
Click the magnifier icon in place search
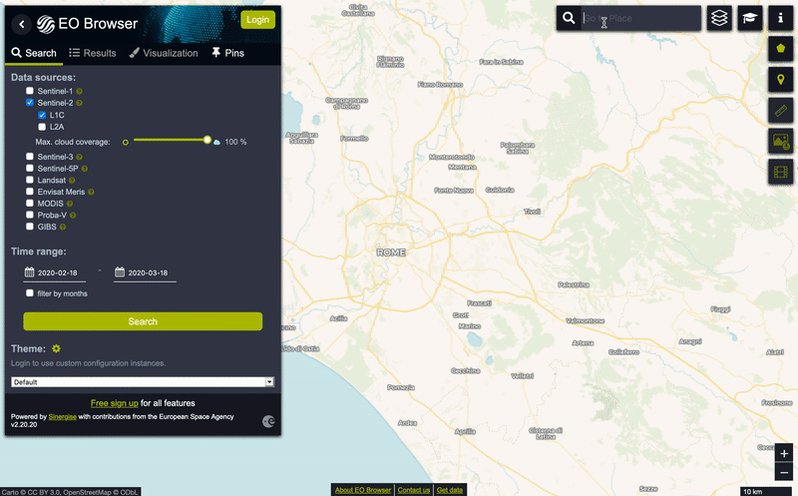(568, 18)
